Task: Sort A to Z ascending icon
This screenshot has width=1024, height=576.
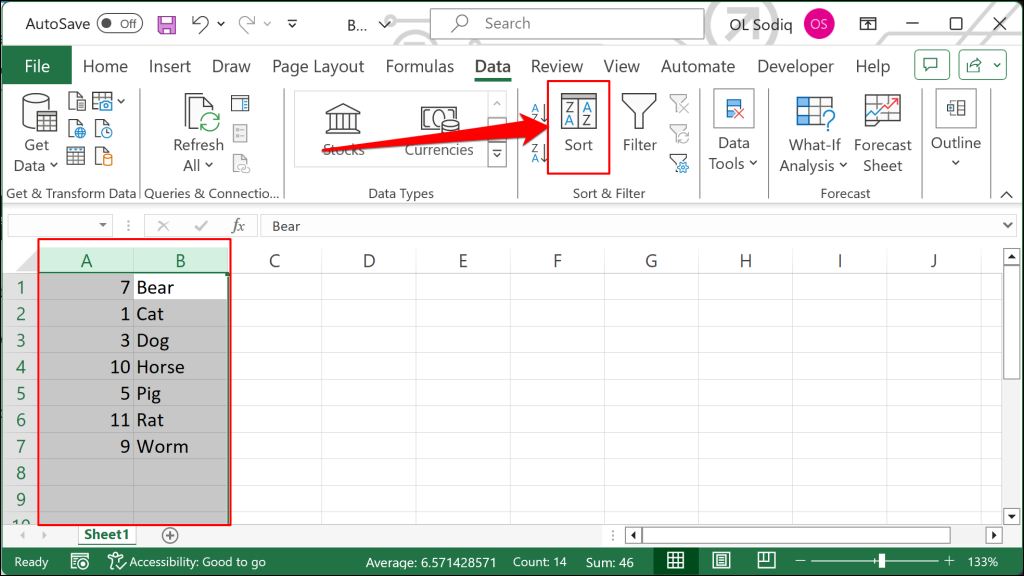Action: point(538,114)
